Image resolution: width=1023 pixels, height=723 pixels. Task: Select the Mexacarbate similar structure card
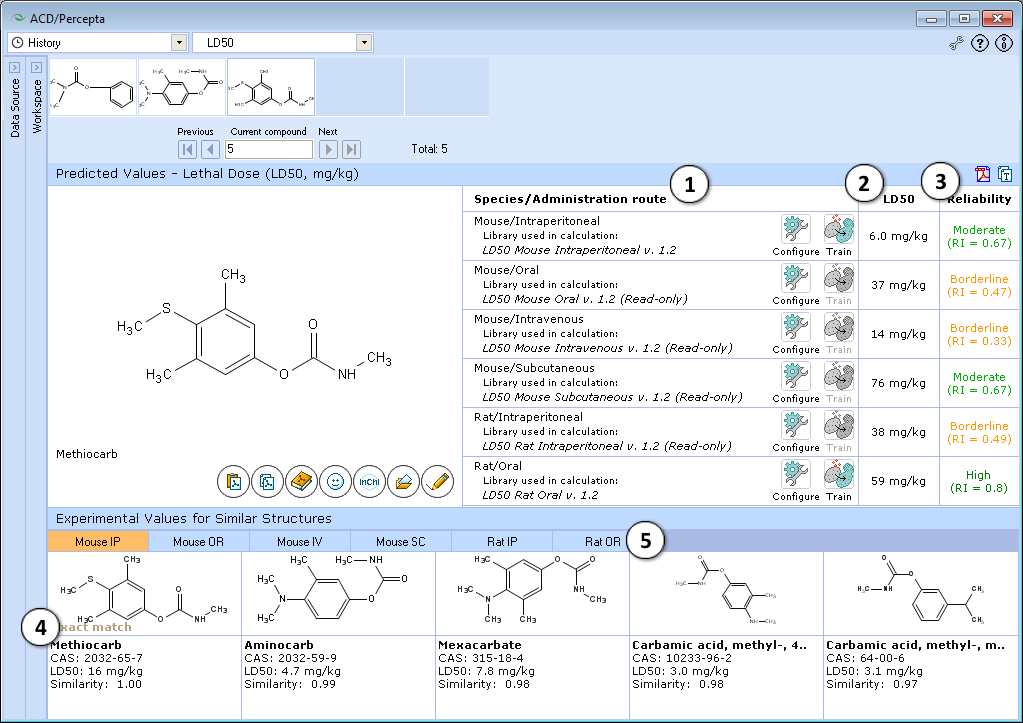(x=532, y=635)
